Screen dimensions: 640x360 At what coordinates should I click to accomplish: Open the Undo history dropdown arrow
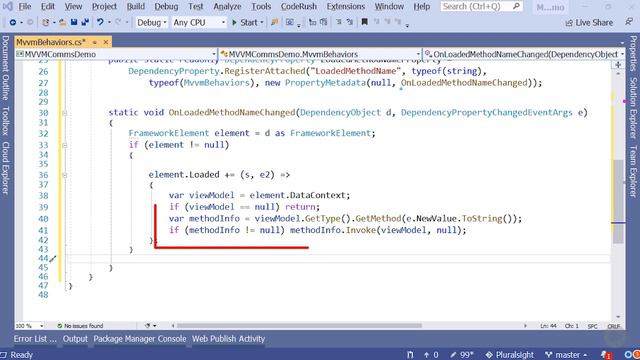coord(109,22)
